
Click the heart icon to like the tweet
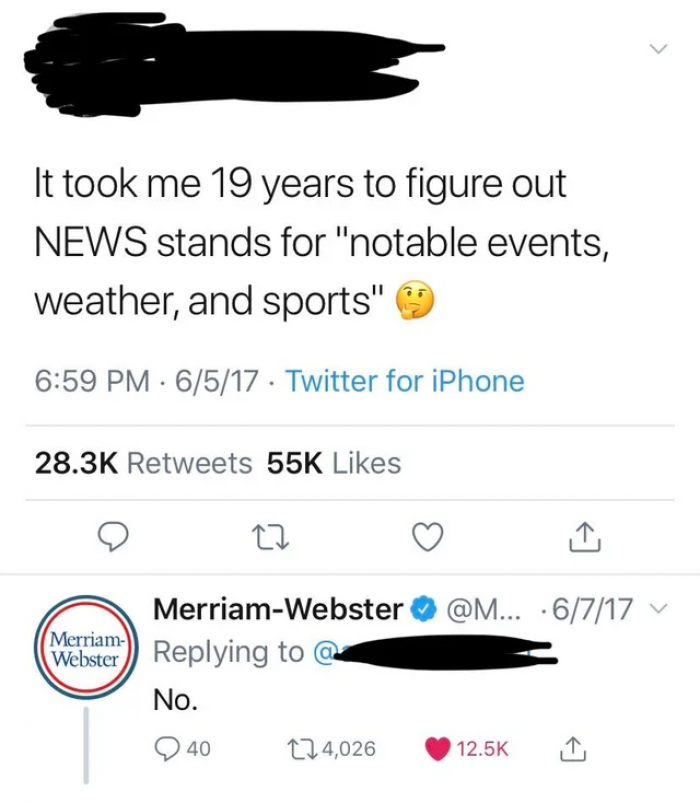428,537
